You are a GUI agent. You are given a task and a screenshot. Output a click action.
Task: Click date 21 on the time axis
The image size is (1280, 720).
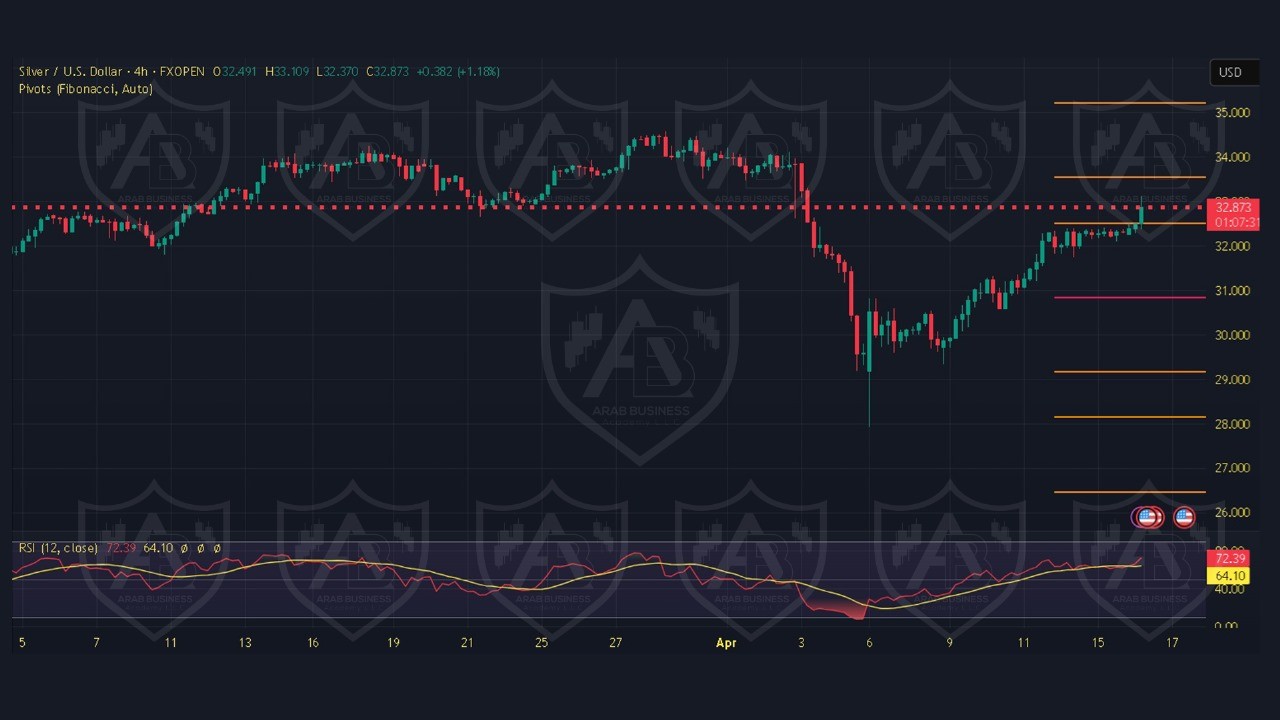tap(467, 643)
